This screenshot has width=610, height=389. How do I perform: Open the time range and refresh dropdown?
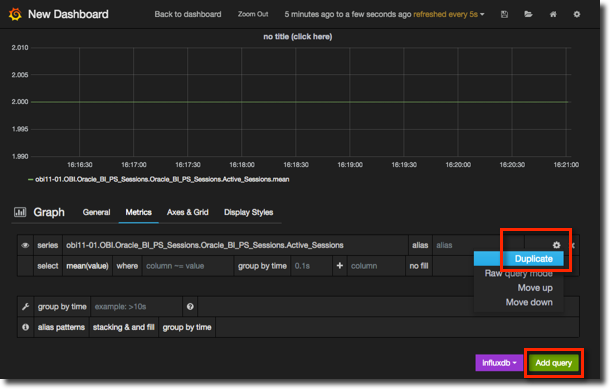coord(384,14)
